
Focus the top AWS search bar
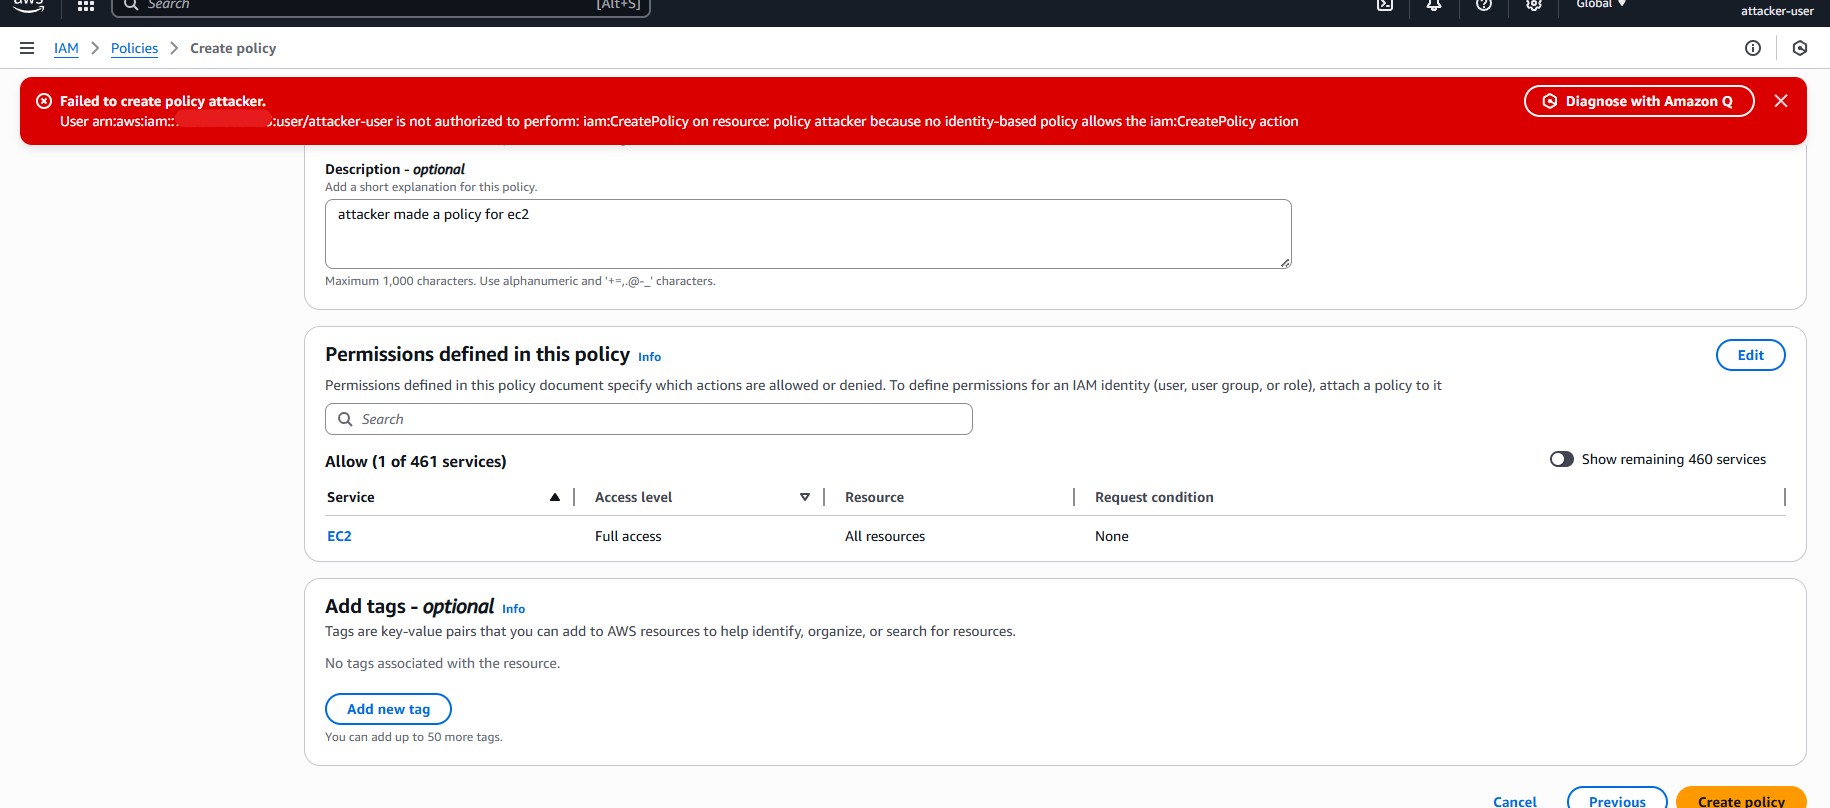click(380, 6)
